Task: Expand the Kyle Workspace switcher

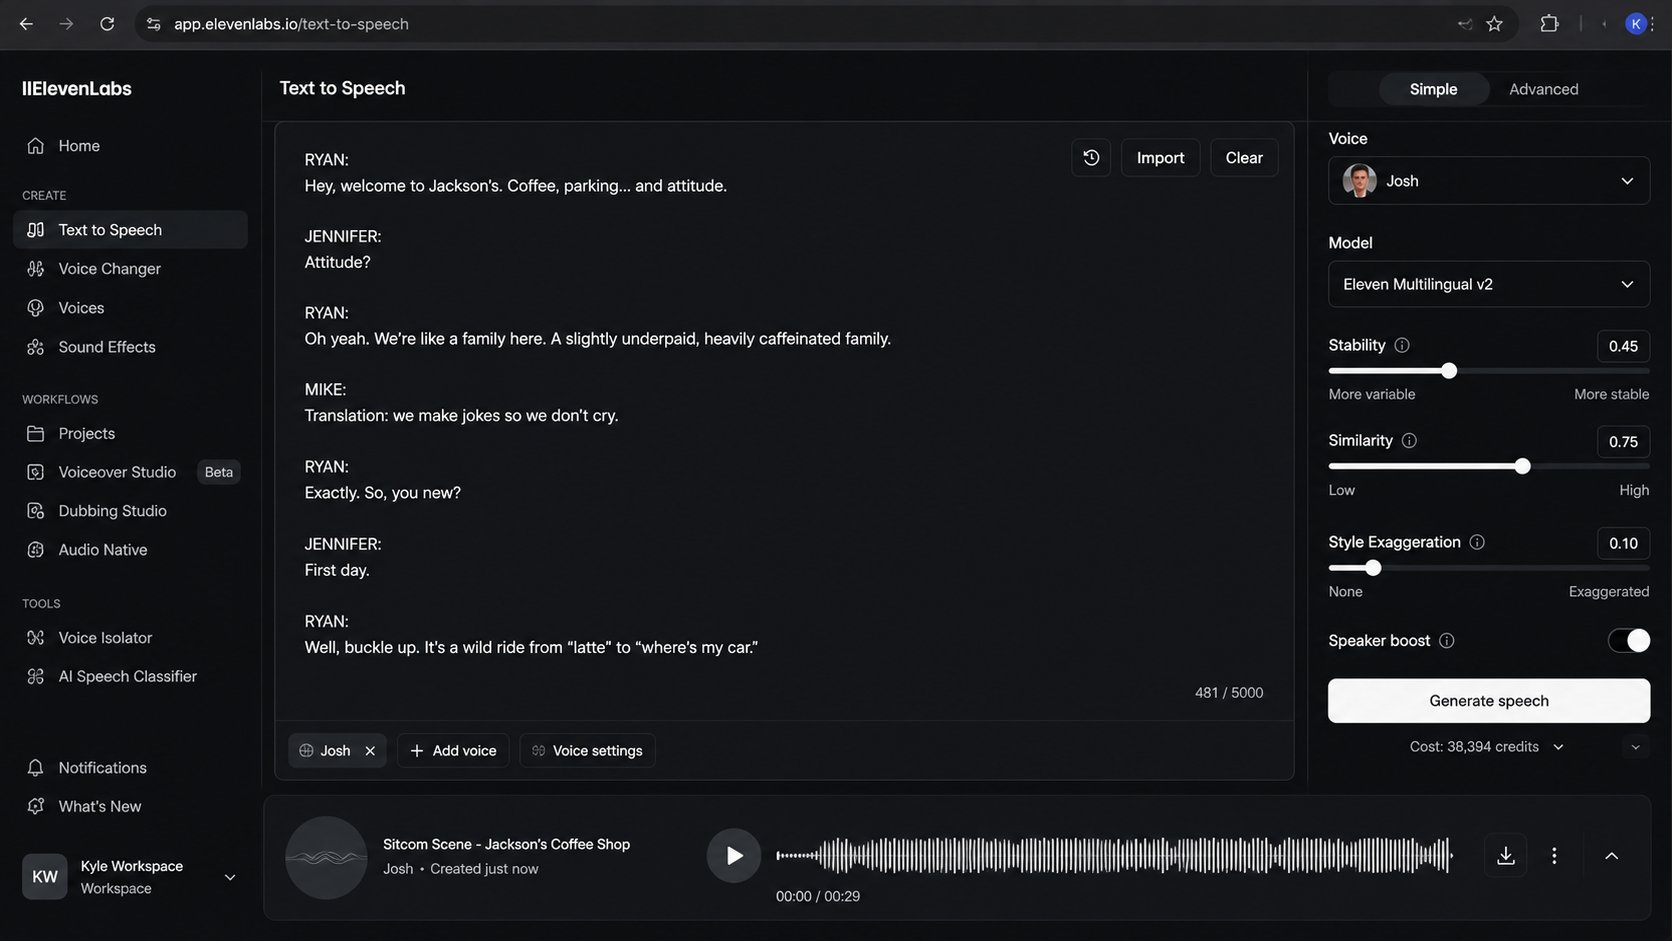Action: coord(230,878)
